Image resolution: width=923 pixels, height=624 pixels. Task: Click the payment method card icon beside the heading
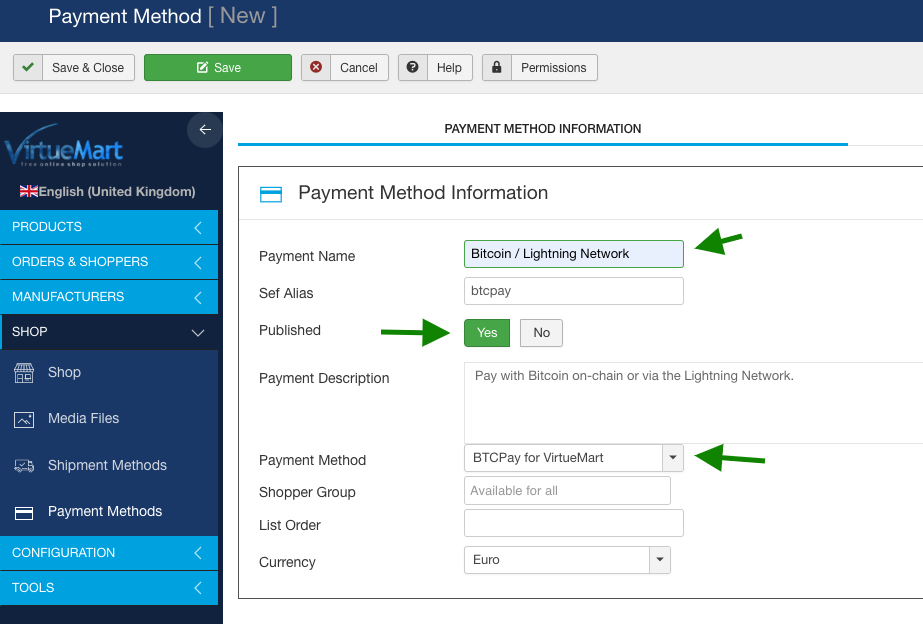tap(271, 193)
